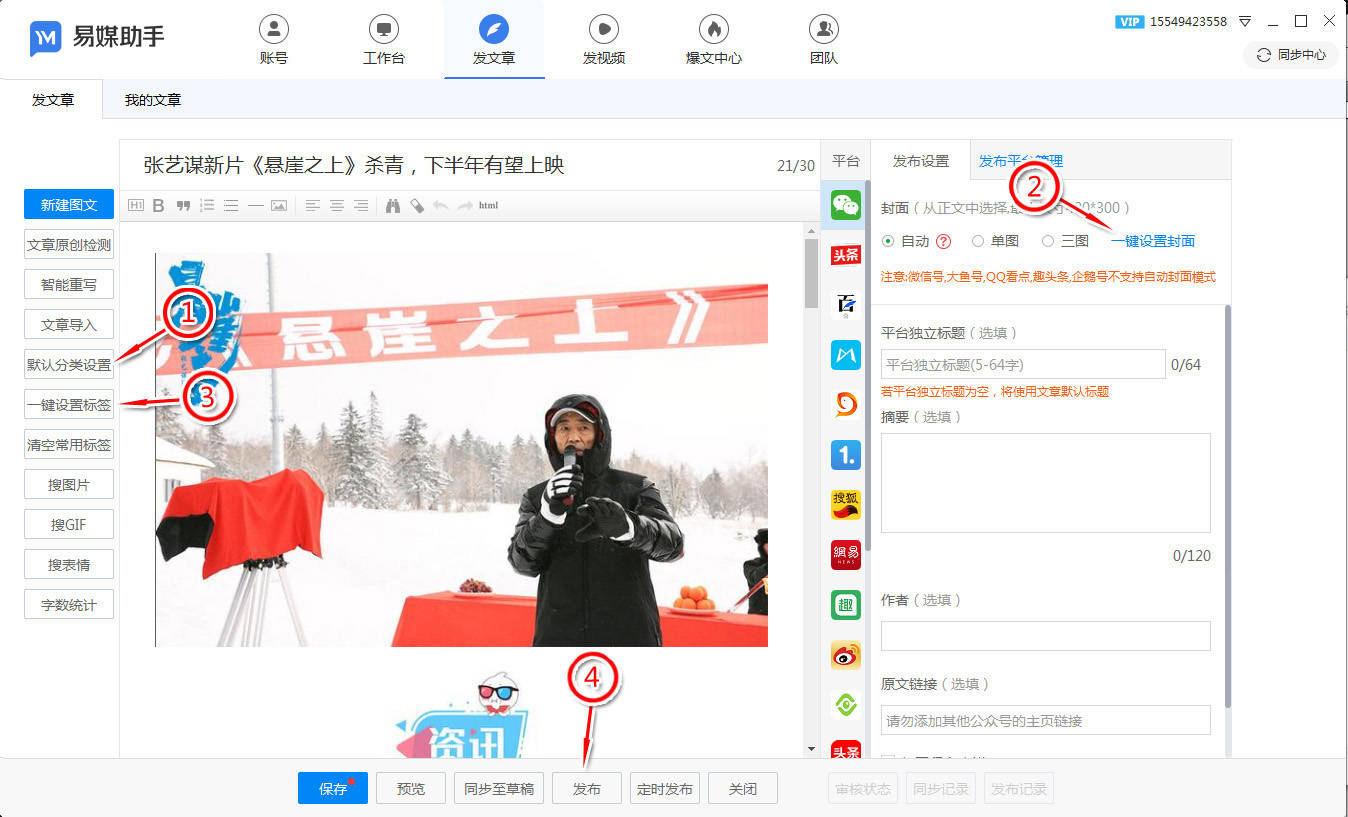1348x817 pixels.
Task: Switch to the 发布设置 tab
Action: 921,161
